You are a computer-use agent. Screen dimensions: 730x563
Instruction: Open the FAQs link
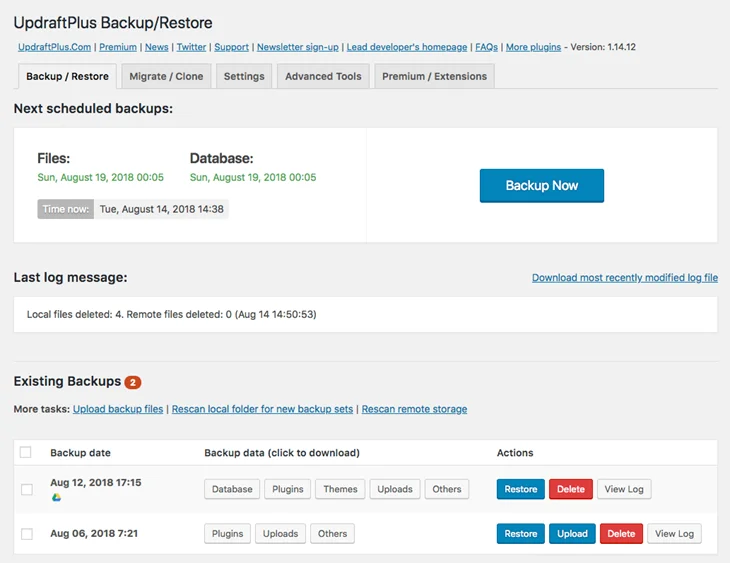(487, 47)
